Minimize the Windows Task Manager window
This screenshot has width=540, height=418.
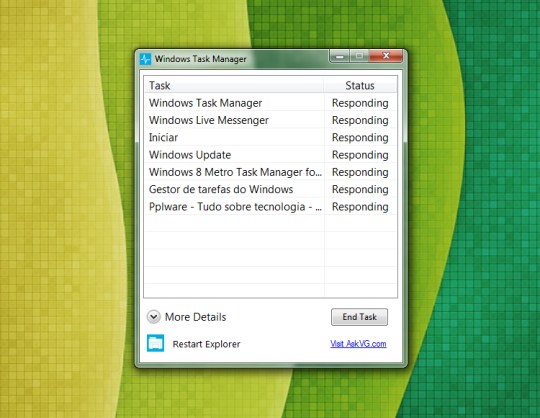tap(340, 56)
